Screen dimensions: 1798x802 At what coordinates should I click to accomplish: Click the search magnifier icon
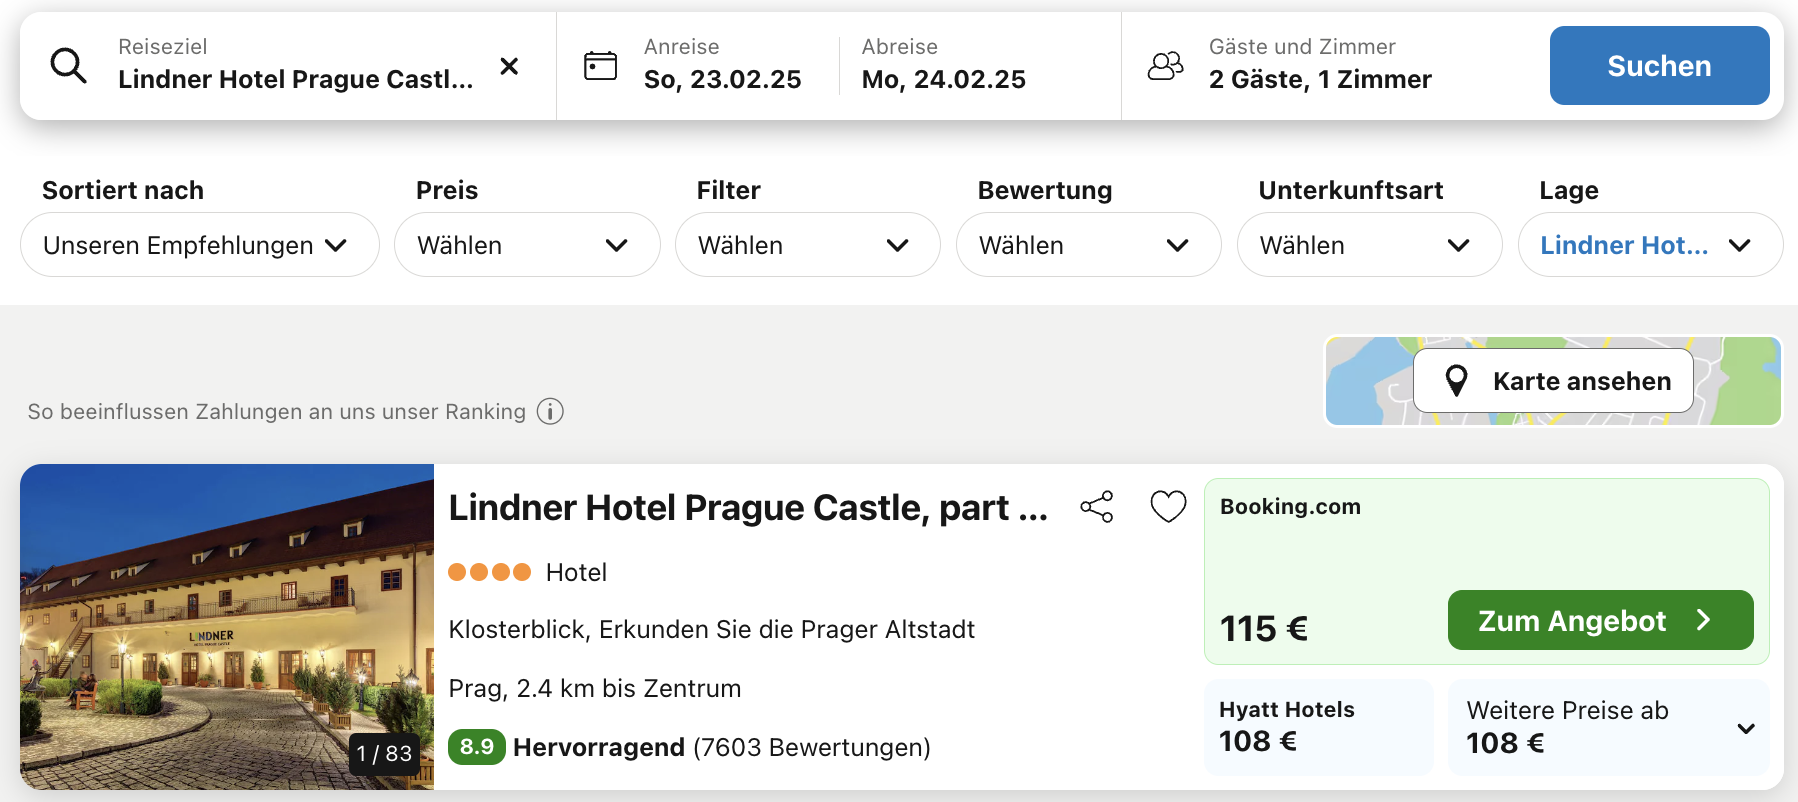pyautogui.click(x=69, y=66)
